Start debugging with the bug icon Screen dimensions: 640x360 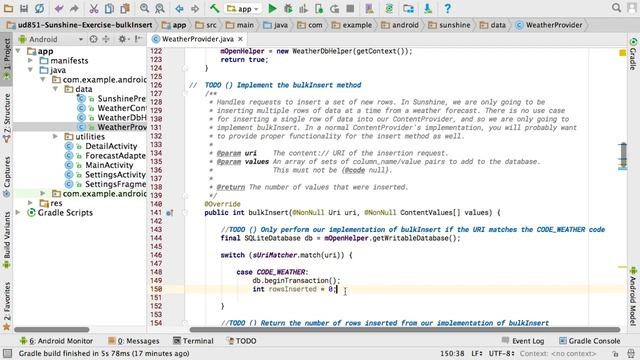pyautogui.click(x=288, y=8)
